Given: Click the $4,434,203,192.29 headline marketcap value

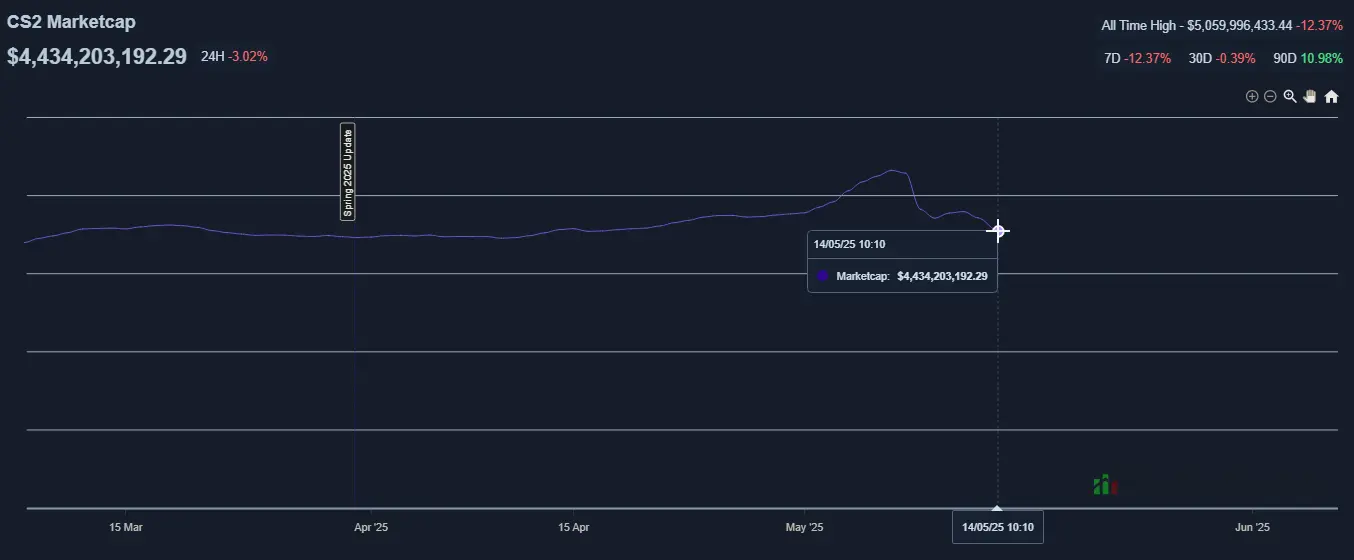Looking at the screenshot, I should pyautogui.click(x=97, y=56).
